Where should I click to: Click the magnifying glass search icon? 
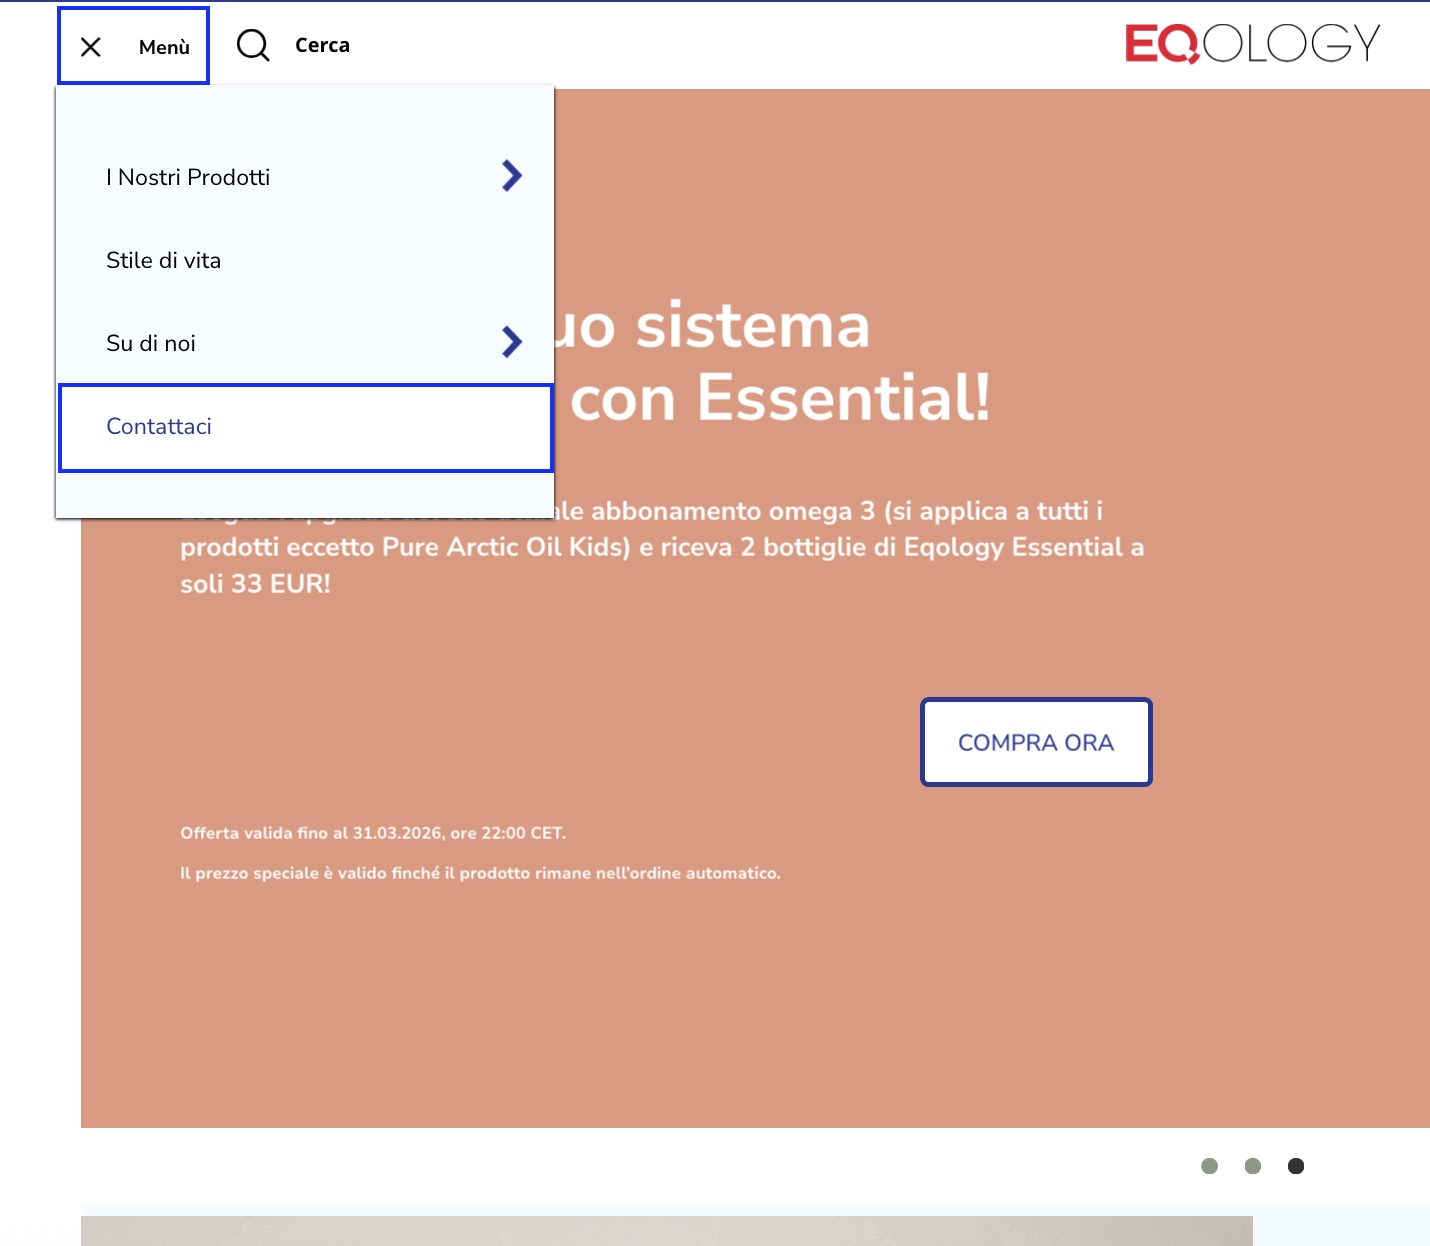(253, 45)
